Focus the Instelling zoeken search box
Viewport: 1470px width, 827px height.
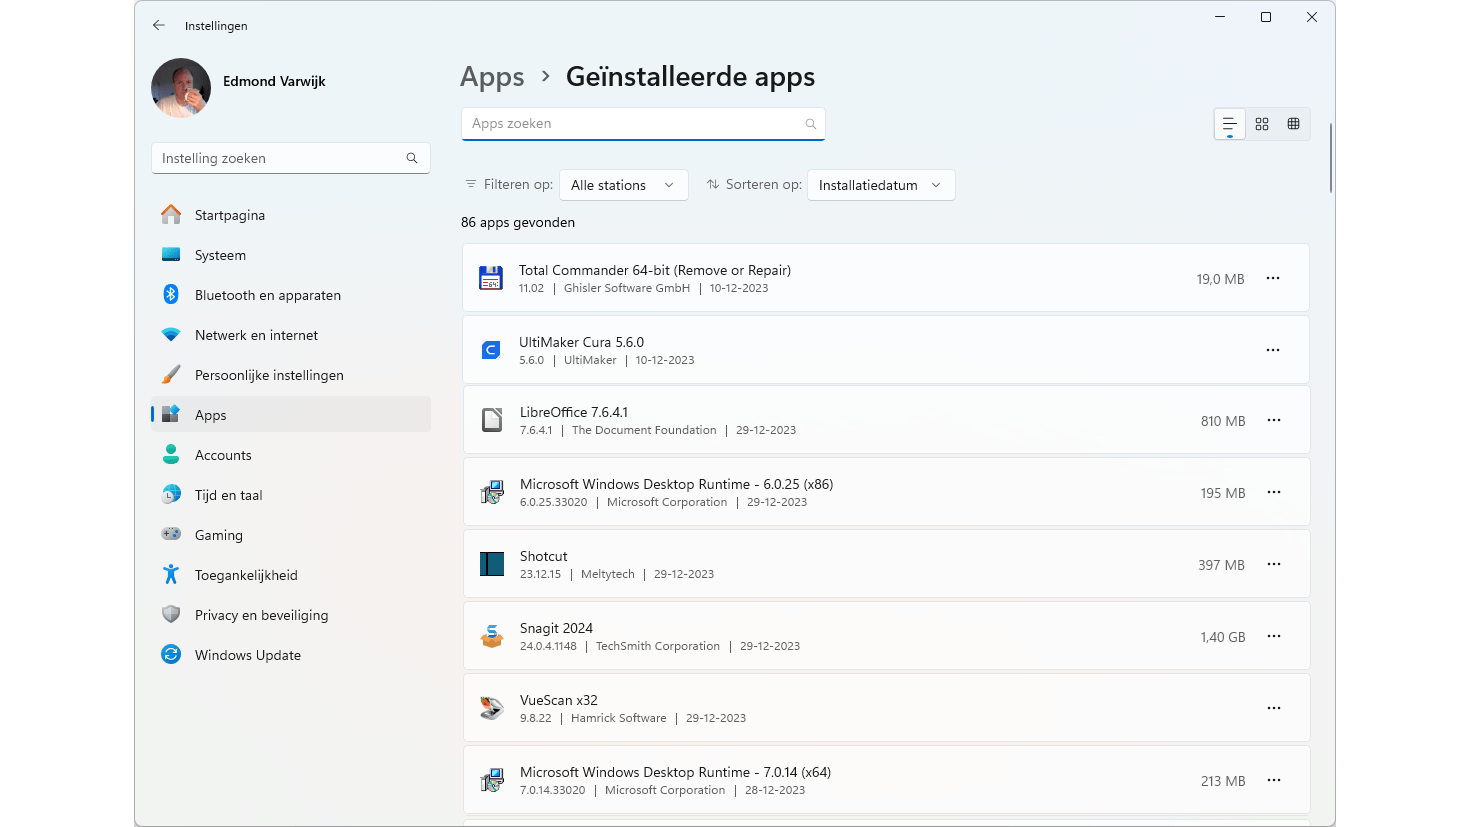280,158
